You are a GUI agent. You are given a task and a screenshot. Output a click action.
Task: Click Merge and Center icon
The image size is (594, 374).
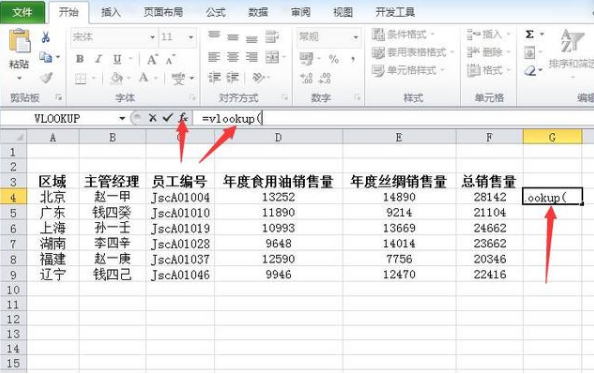[272, 57]
